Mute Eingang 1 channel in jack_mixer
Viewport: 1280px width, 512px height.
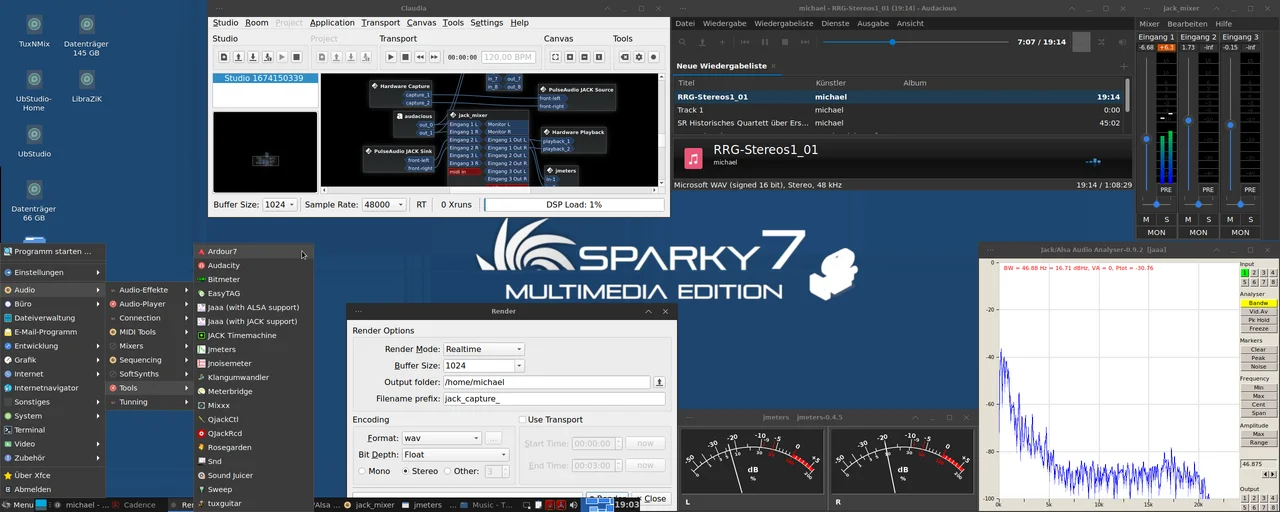[1147, 219]
